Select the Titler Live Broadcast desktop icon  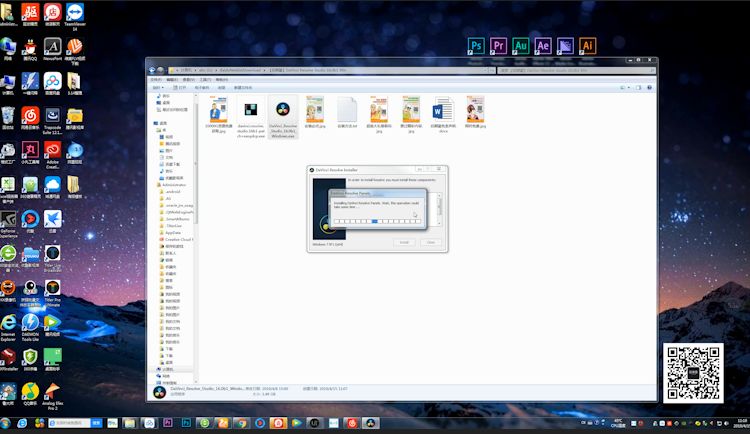pos(53,258)
